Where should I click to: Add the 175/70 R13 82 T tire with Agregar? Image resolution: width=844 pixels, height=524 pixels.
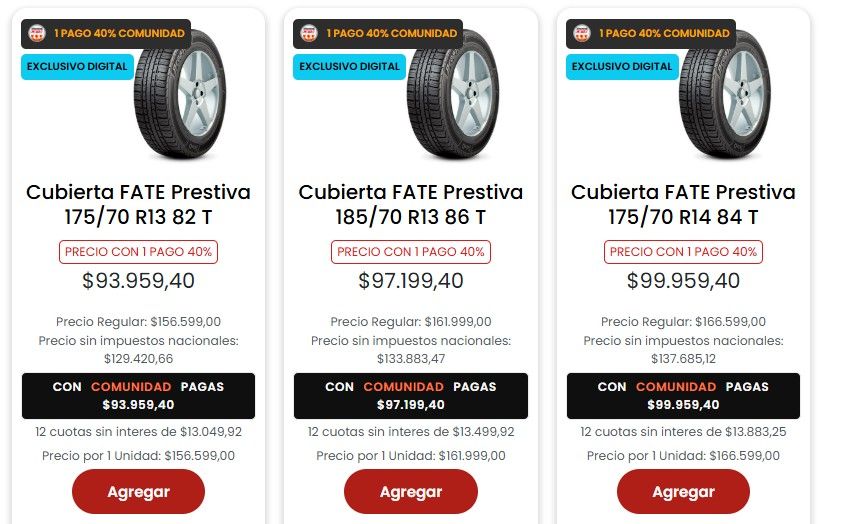point(138,491)
